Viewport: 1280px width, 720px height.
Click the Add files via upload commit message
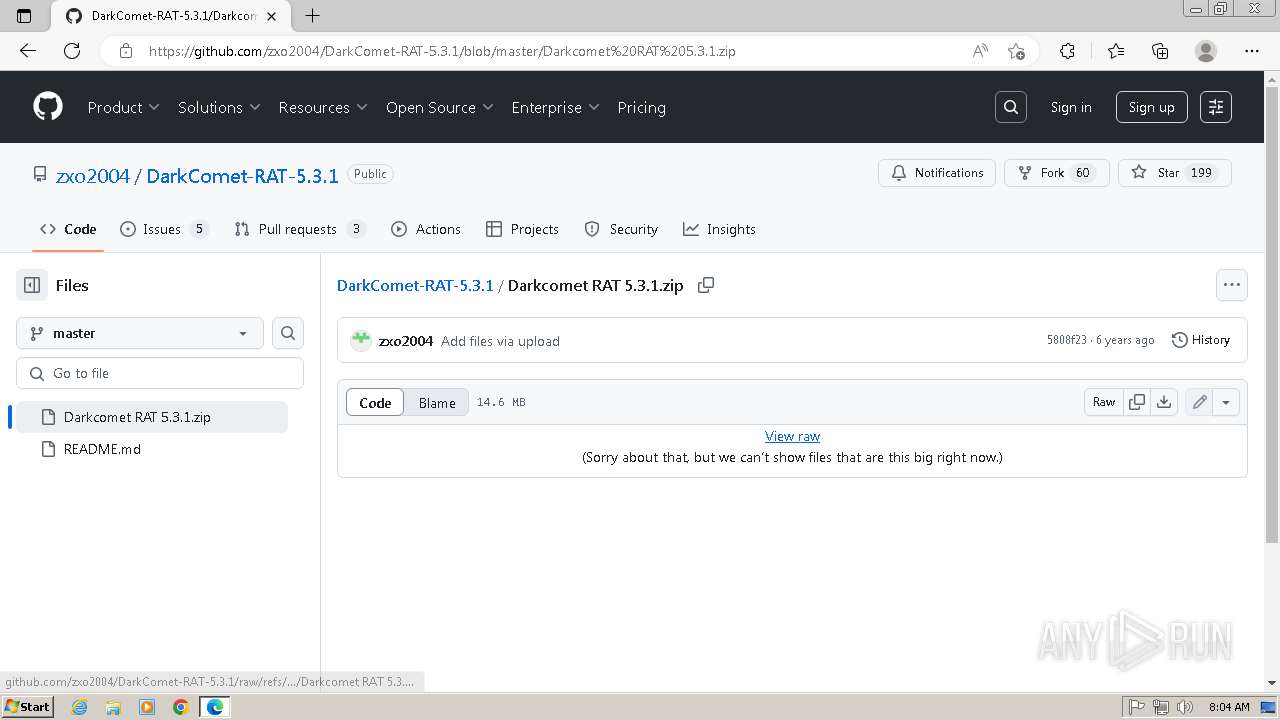pos(500,341)
